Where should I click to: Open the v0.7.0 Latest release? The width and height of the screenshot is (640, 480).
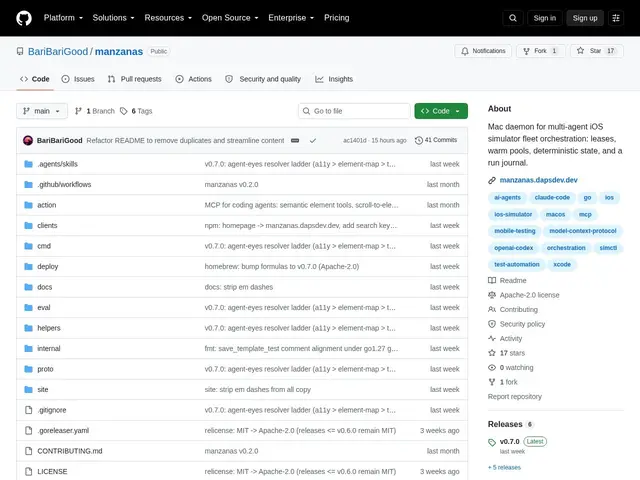point(518,442)
